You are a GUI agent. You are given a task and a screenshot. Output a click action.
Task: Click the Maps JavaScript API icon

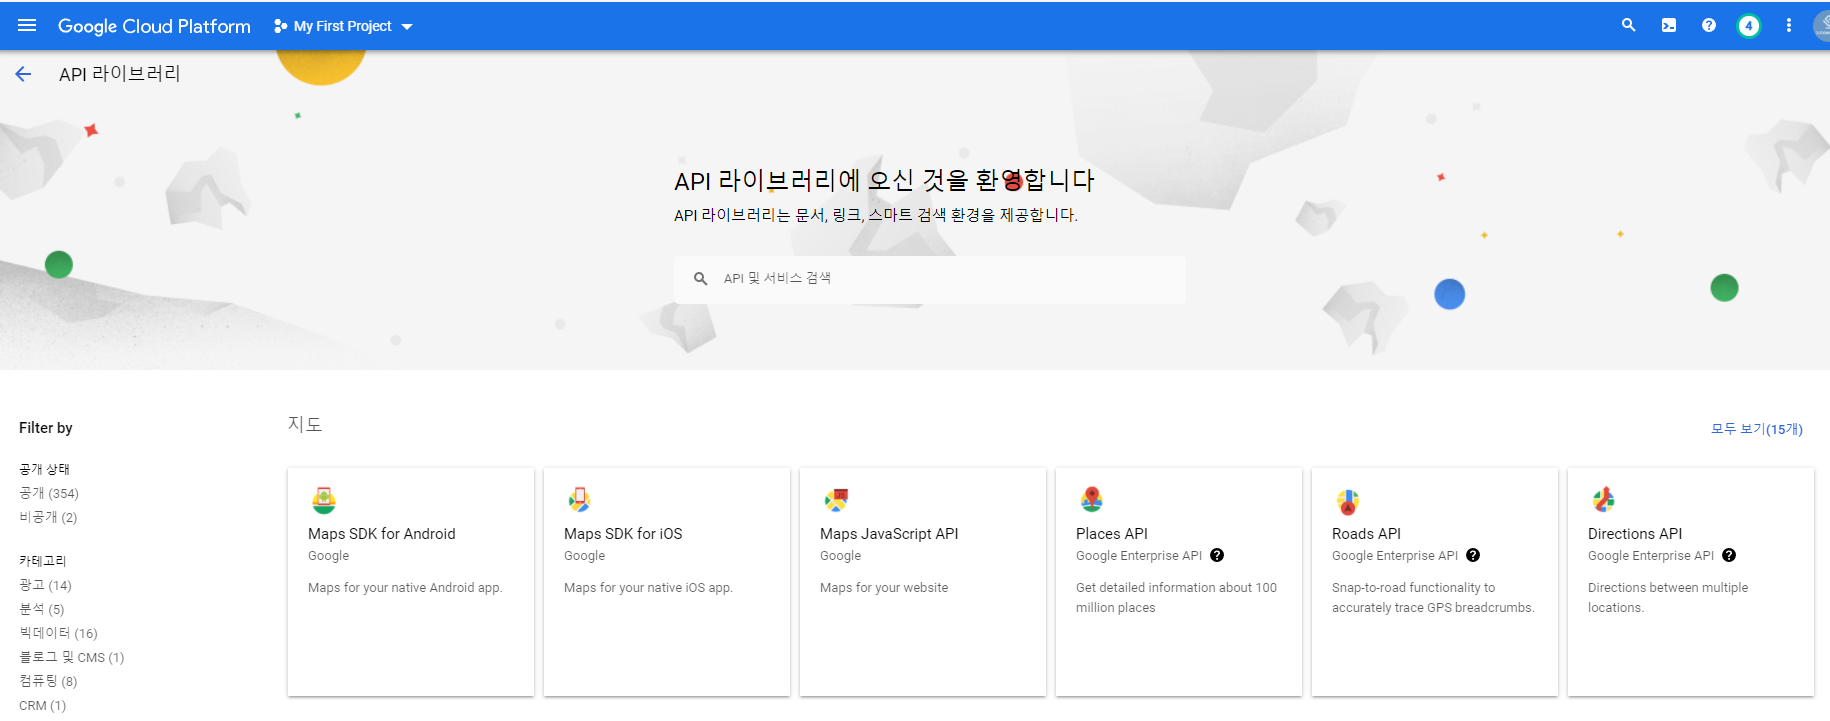[x=836, y=499]
